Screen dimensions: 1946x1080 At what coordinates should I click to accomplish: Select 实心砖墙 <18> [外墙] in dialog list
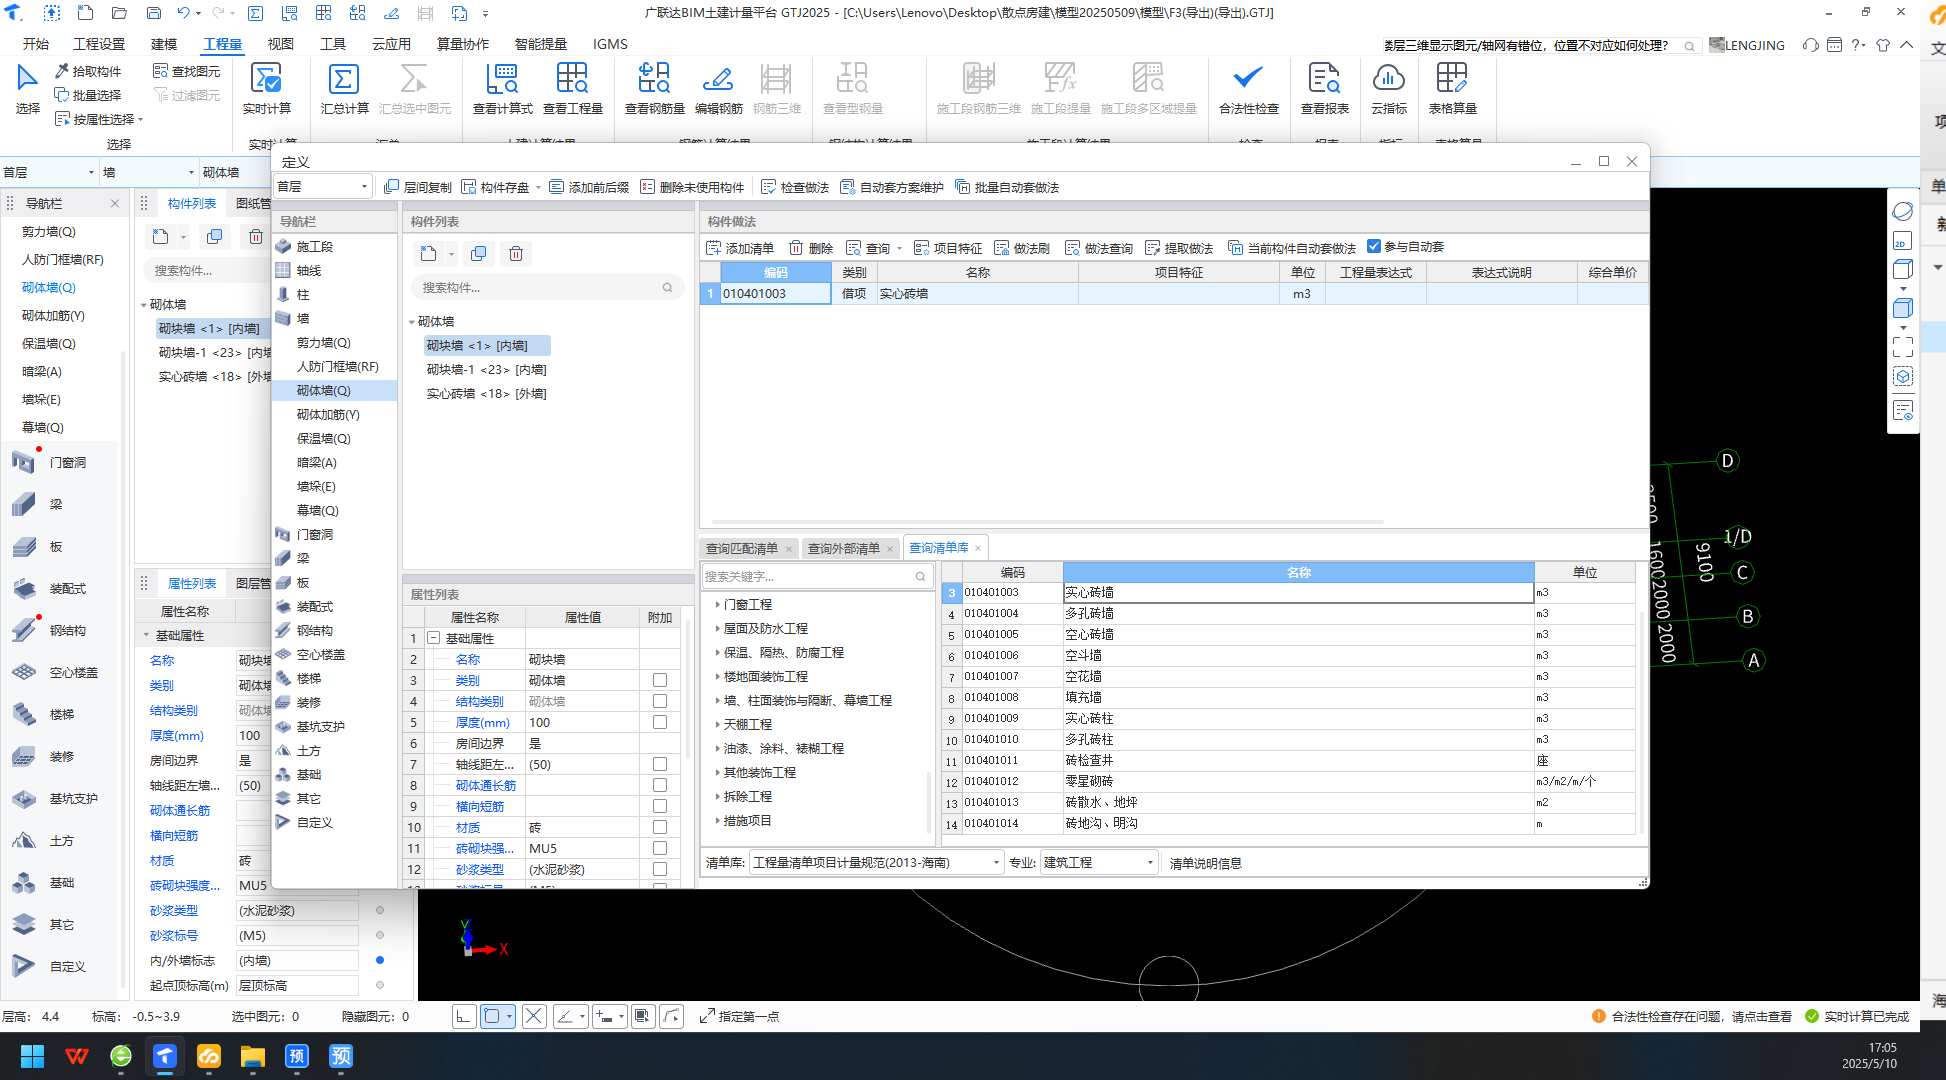coord(486,394)
